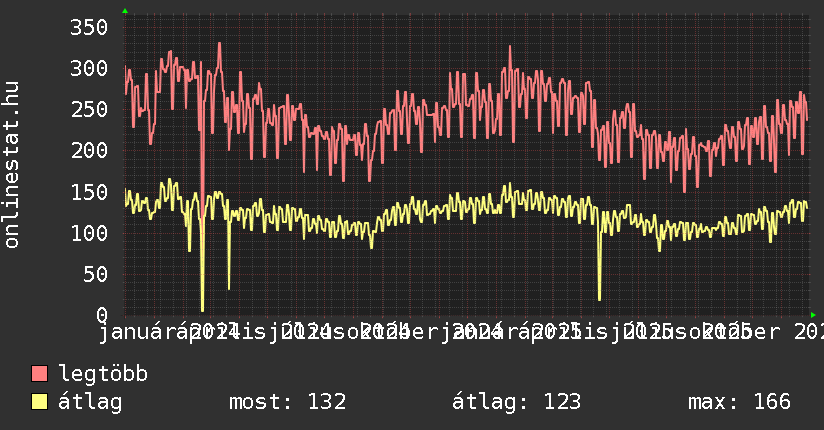Click the red legtöbb legend swatch
The height and width of the screenshot is (430, 824).
coord(40,374)
